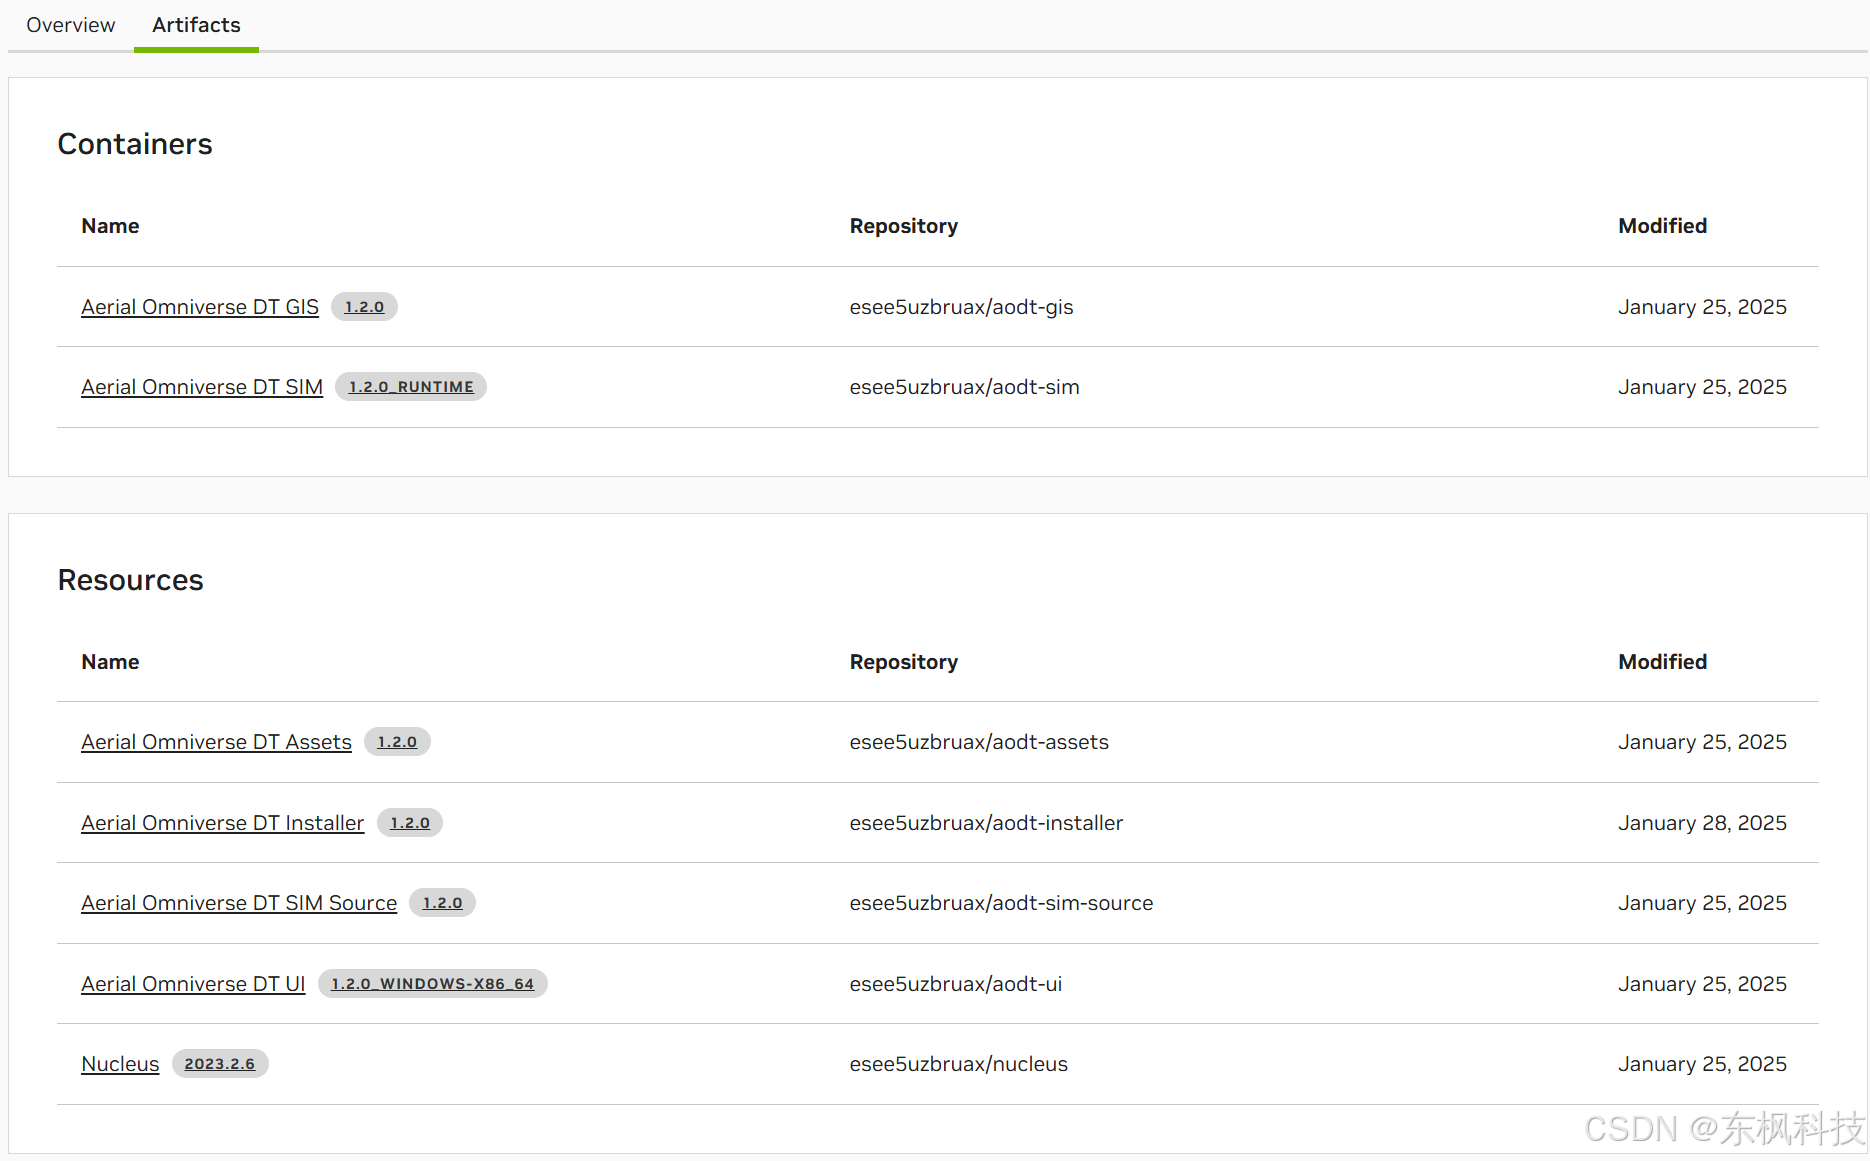
Task: Click the January 28, 2025 modified date
Action: click(x=1702, y=823)
